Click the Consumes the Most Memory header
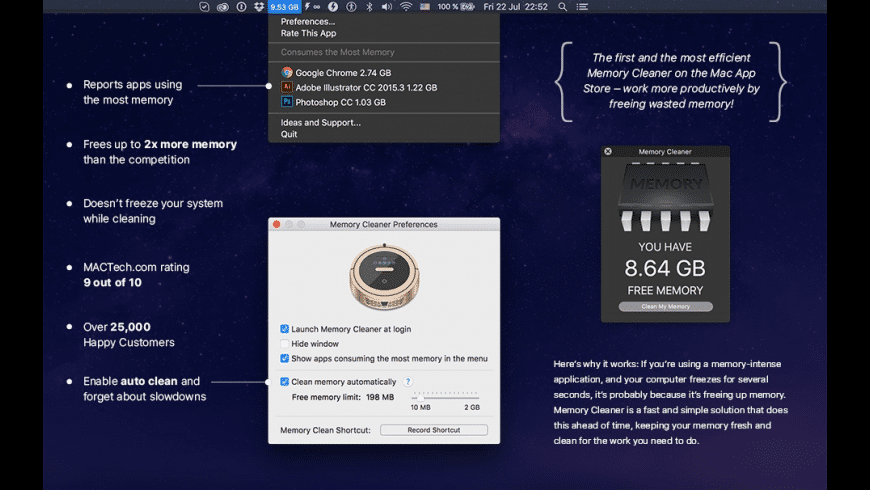This screenshot has height=490, width=870. tap(337, 52)
